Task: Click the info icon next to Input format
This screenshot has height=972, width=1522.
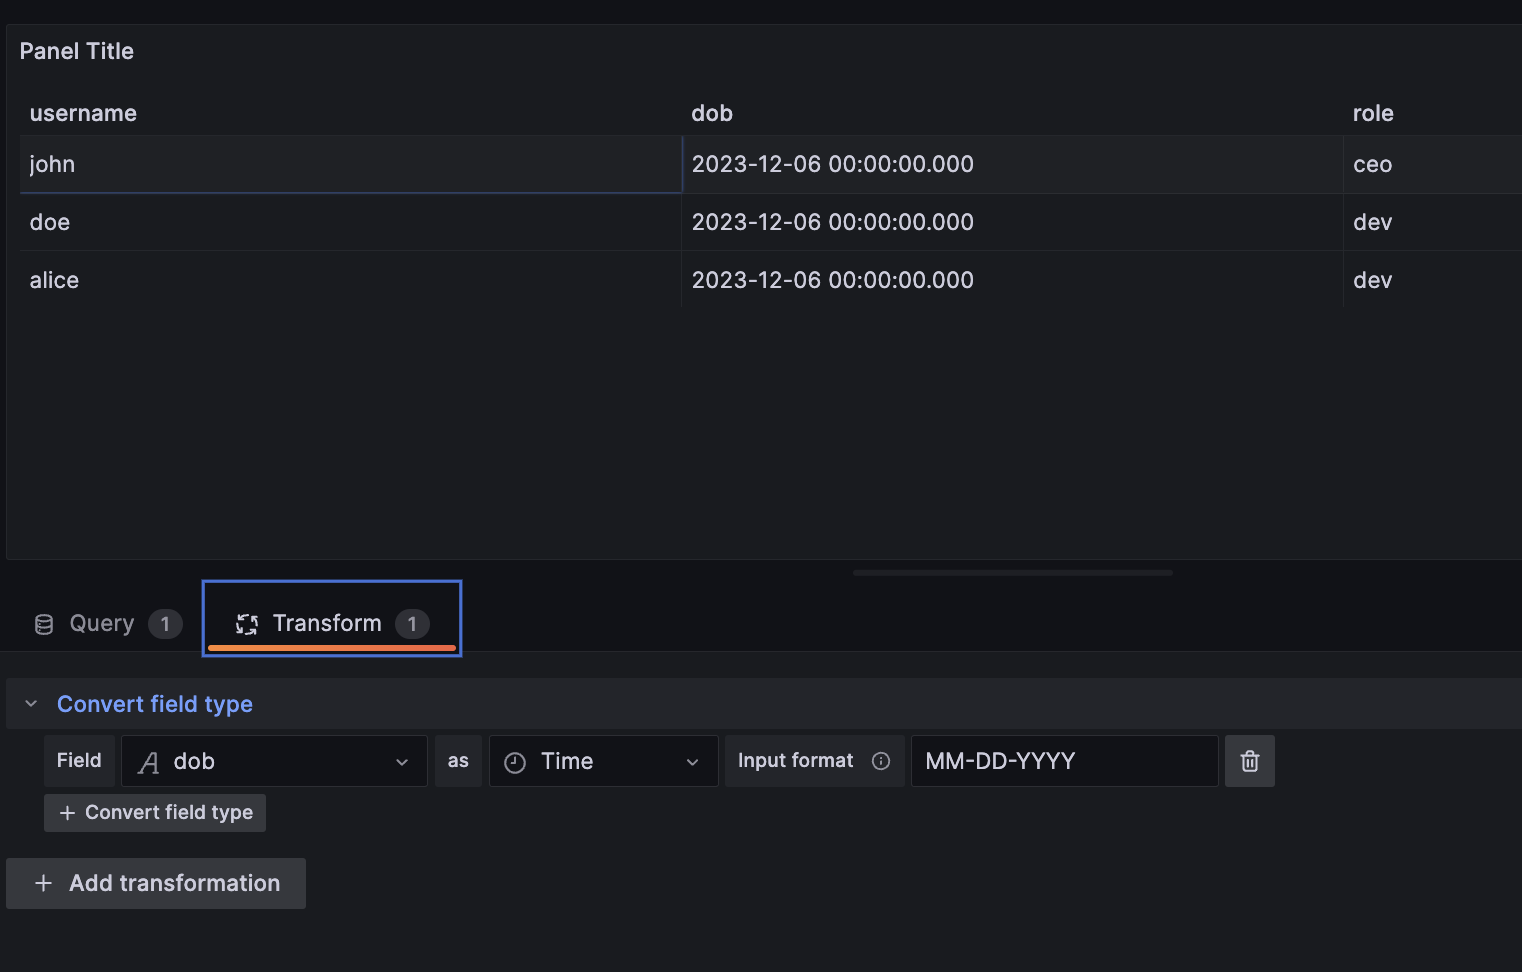Action: (881, 761)
